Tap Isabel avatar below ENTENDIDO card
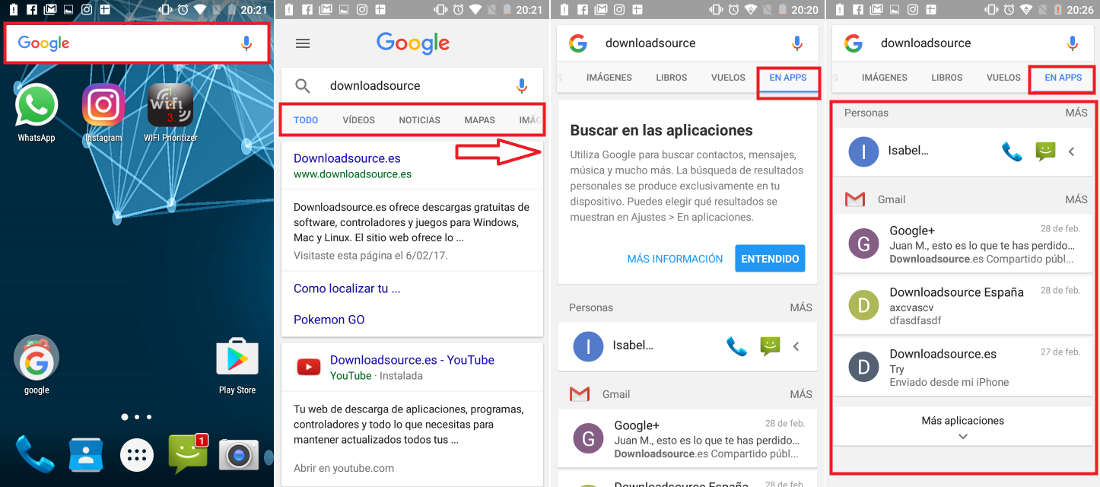Screen dimensions: 1100x487 click(x=588, y=346)
